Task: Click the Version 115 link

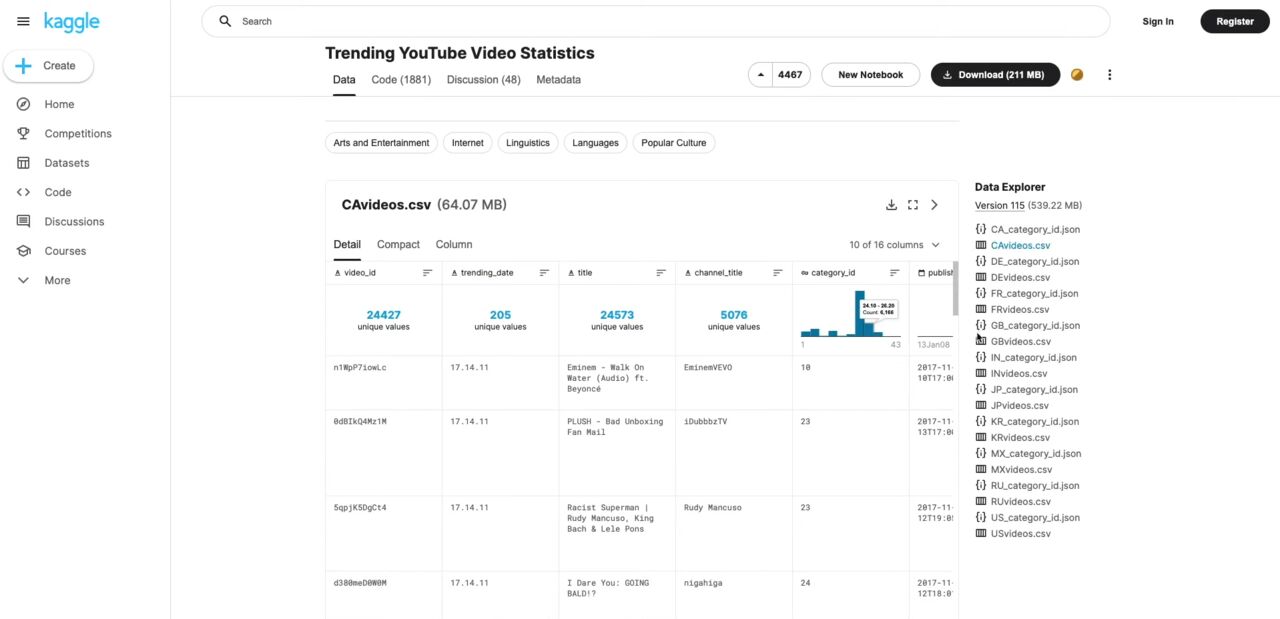Action: tap(1000, 206)
